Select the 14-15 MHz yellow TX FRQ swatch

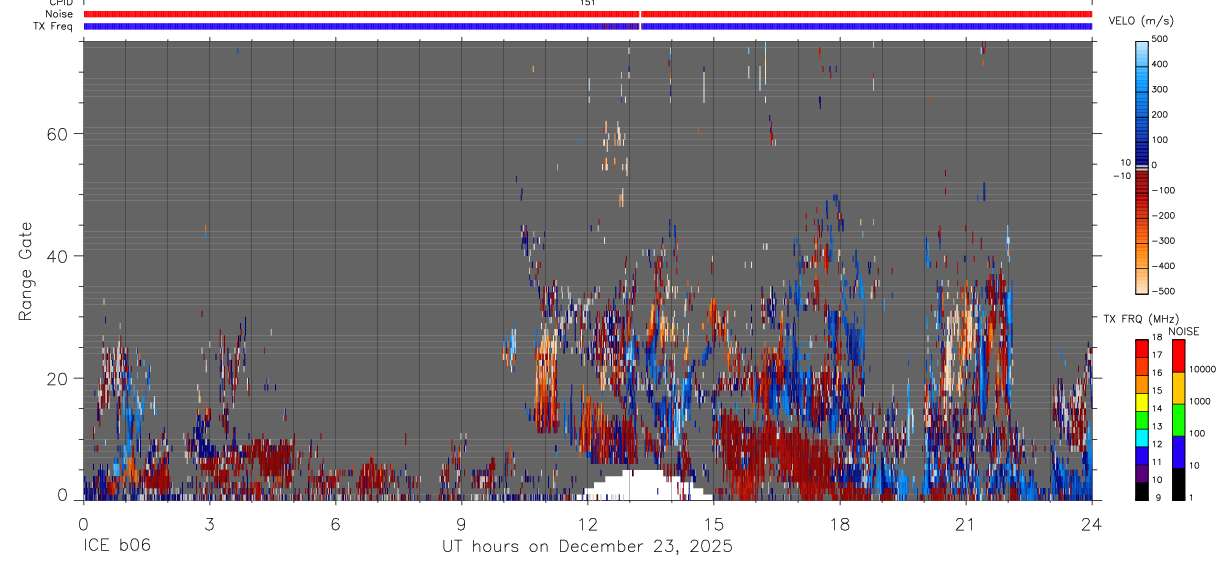1141,401
